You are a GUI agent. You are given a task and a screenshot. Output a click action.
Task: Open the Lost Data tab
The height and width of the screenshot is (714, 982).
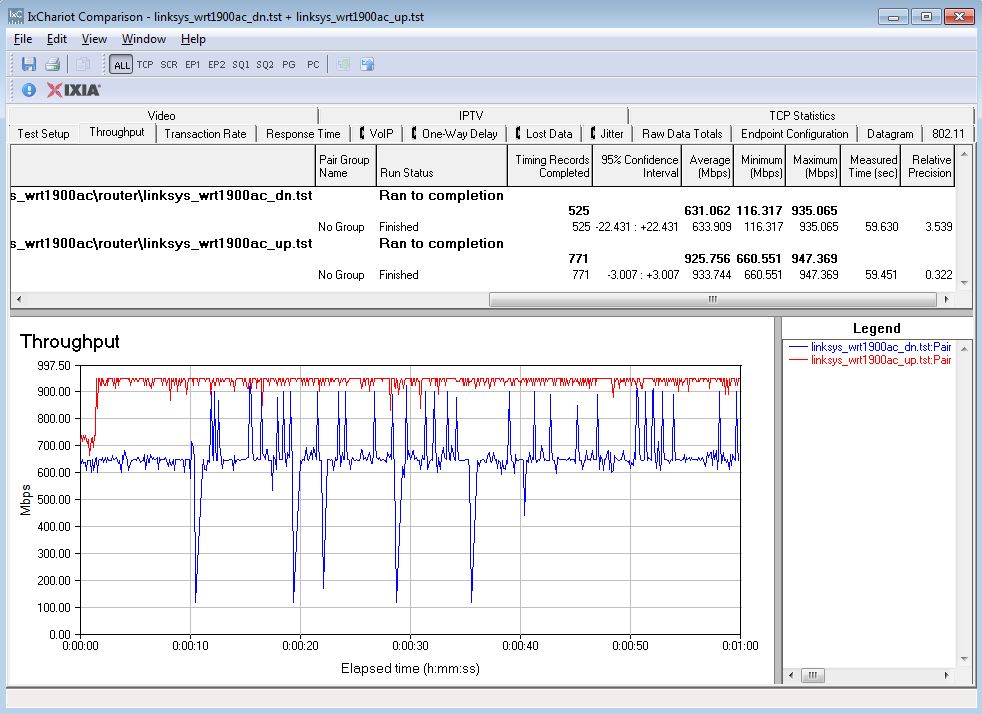point(544,133)
